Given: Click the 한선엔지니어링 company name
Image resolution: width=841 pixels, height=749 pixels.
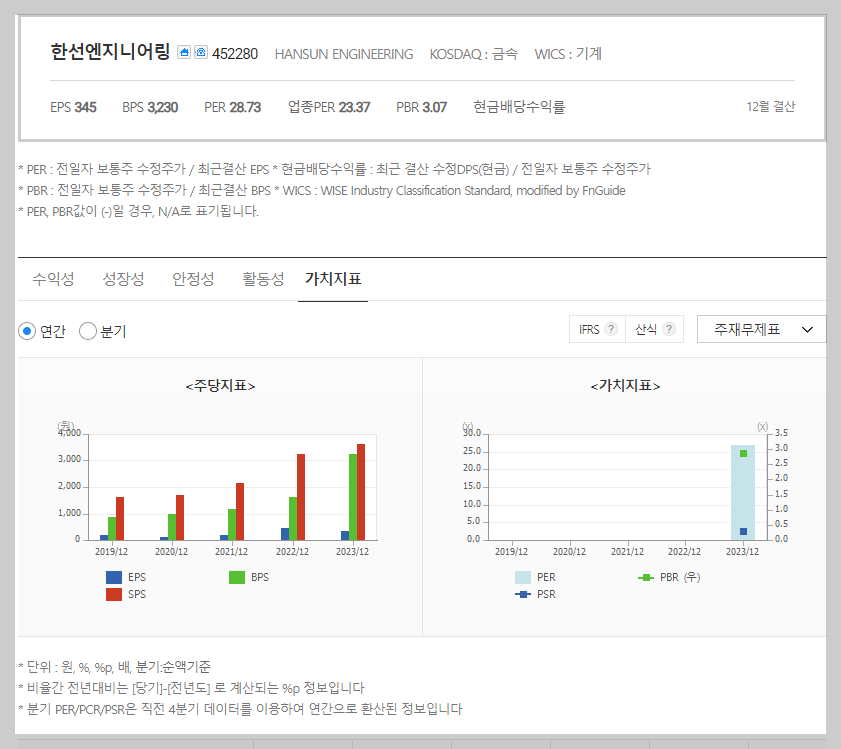Looking at the screenshot, I should [x=110, y=52].
